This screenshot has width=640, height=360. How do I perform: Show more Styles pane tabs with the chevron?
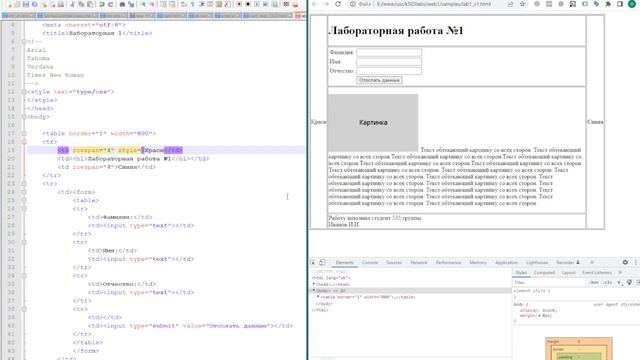pyautogui.click(x=620, y=272)
